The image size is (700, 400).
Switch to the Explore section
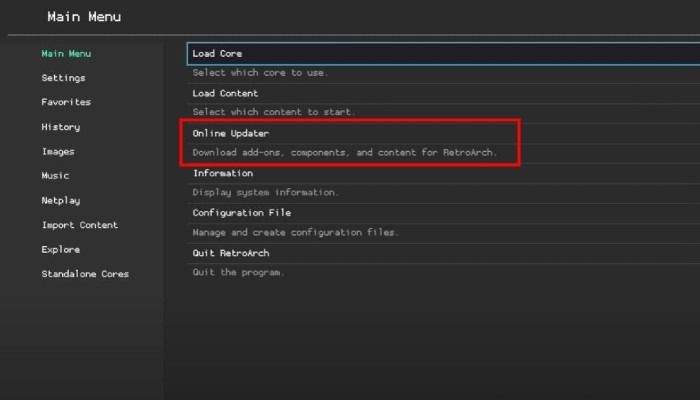click(x=60, y=250)
